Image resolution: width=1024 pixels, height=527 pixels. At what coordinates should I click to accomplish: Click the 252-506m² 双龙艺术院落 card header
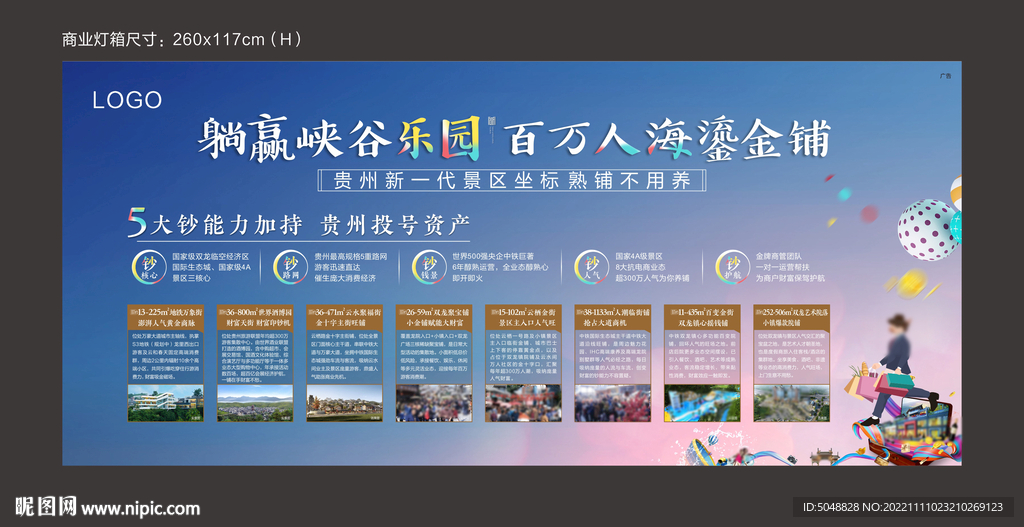(792, 317)
